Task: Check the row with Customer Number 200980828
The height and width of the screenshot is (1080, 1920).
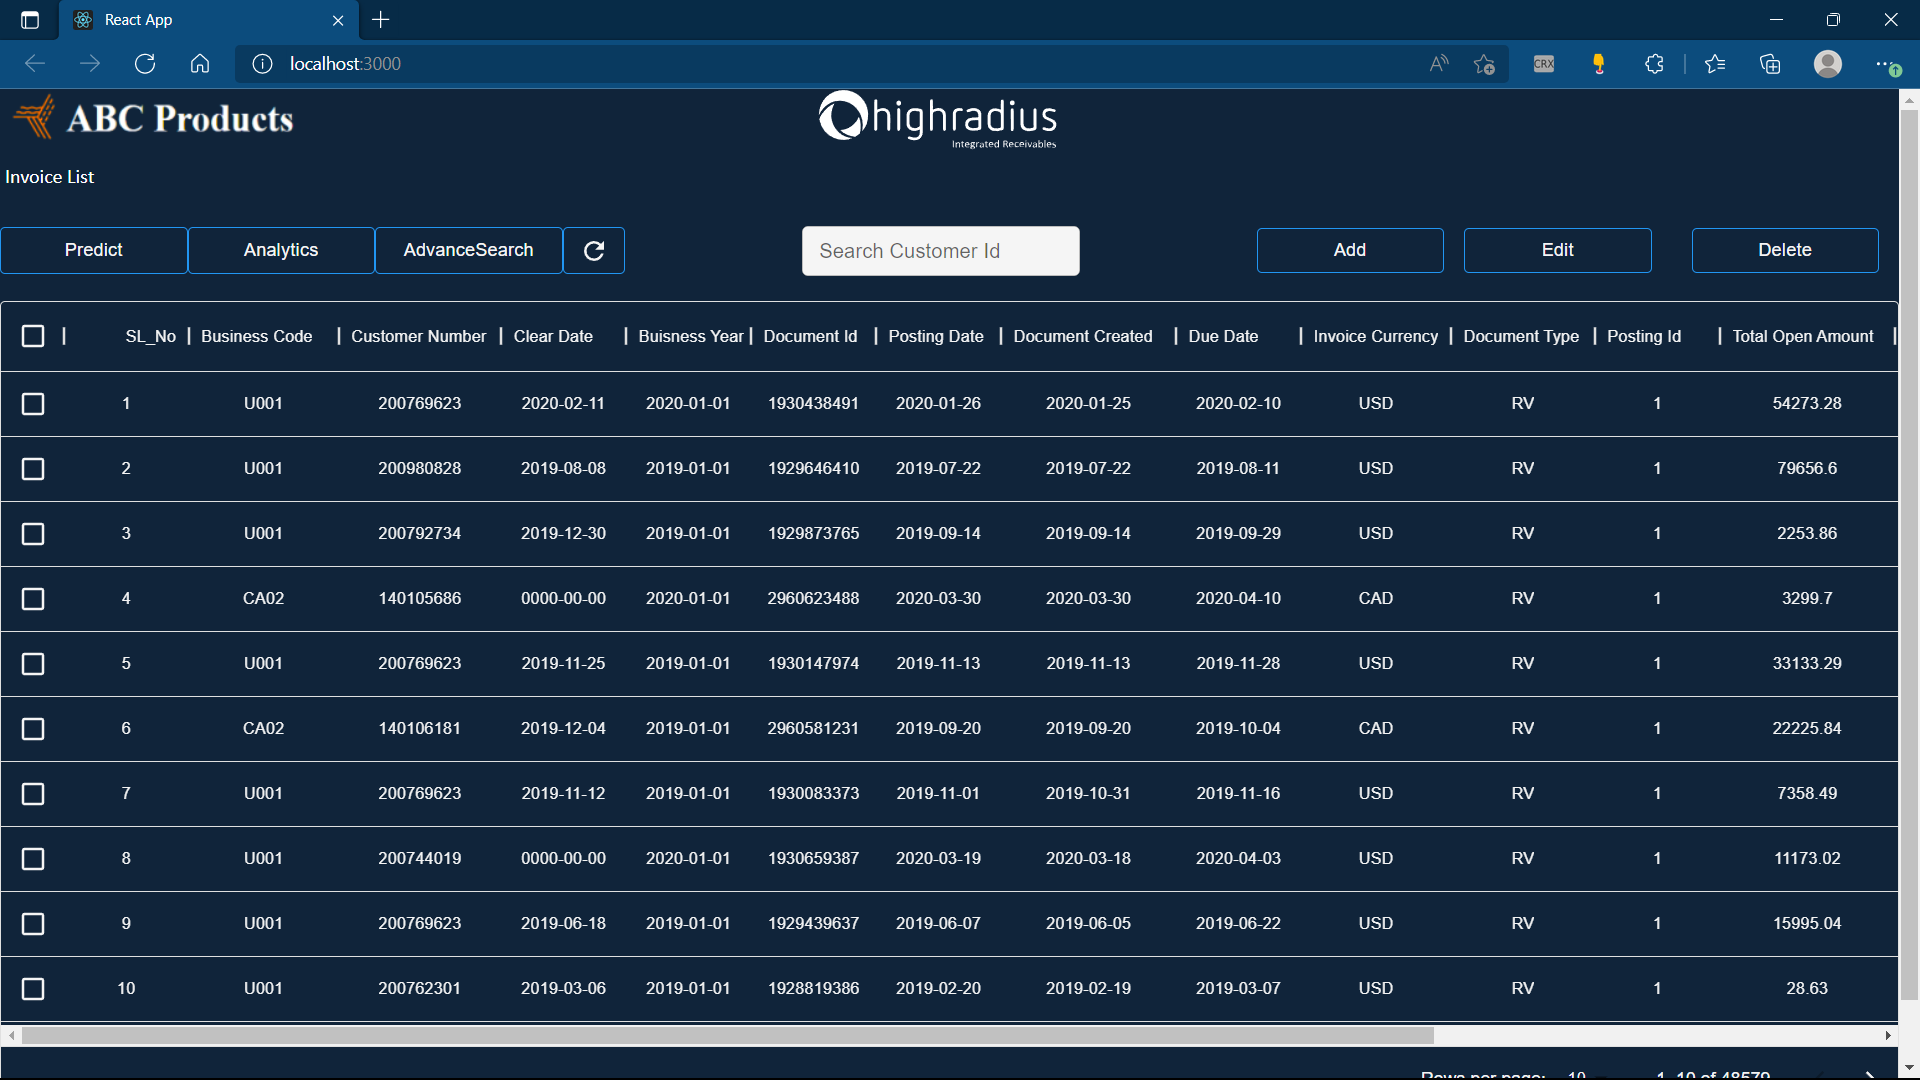Action: point(33,469)
